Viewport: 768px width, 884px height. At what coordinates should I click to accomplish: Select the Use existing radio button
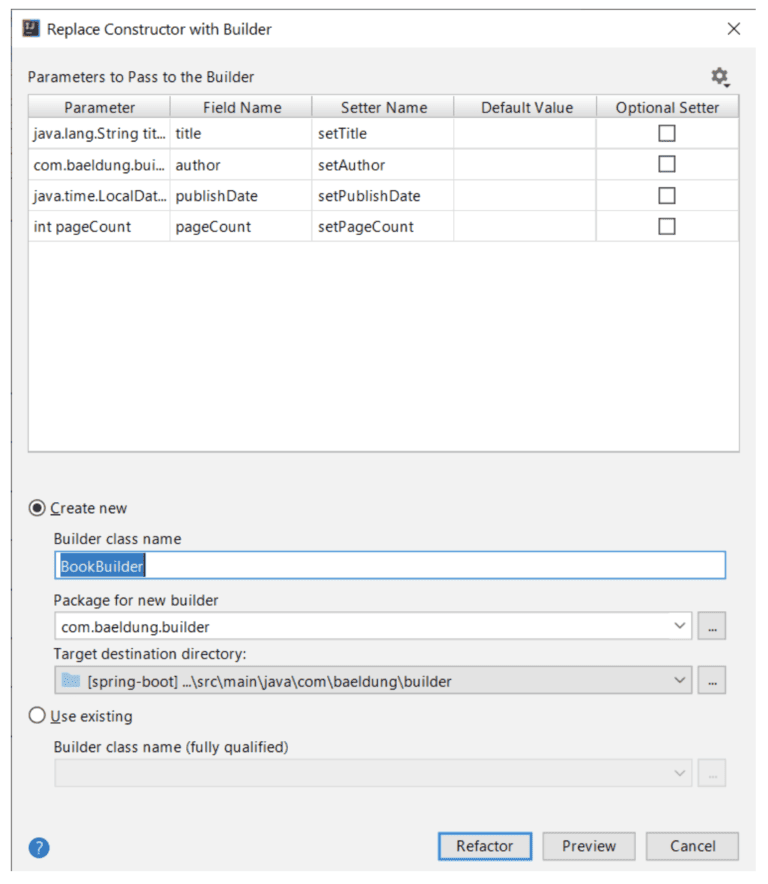click(36, 716)
